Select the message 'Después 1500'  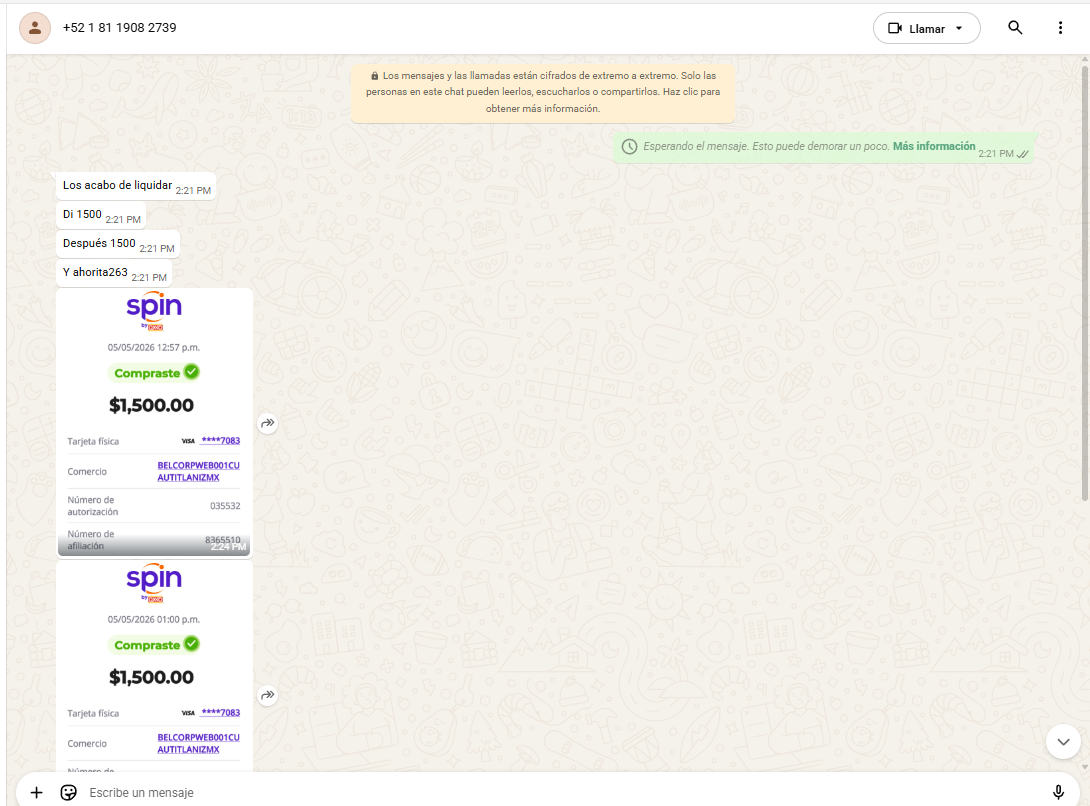click(118, 244)
